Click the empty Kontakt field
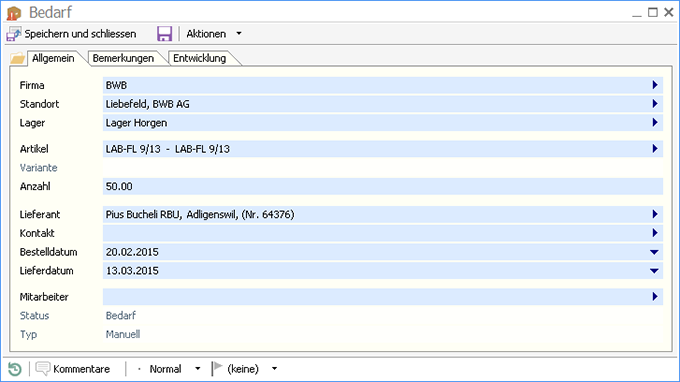Viewport: 680px width, 382px height. click(x=382, y=233)
